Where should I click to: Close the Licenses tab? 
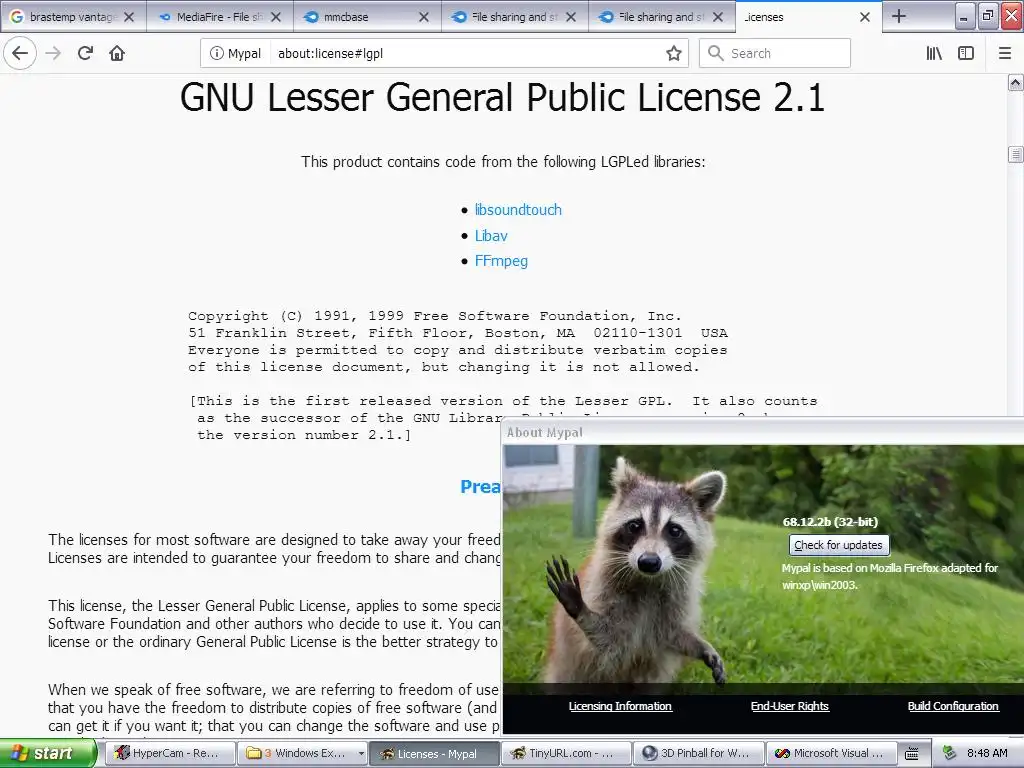click(865, 17)
